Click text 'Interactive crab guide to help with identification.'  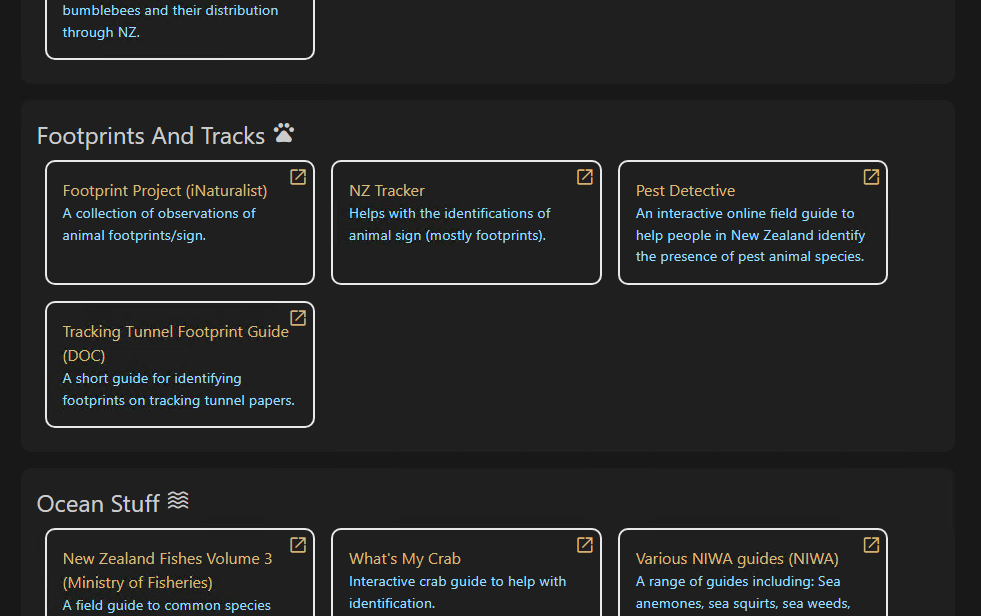coord(457,592)
